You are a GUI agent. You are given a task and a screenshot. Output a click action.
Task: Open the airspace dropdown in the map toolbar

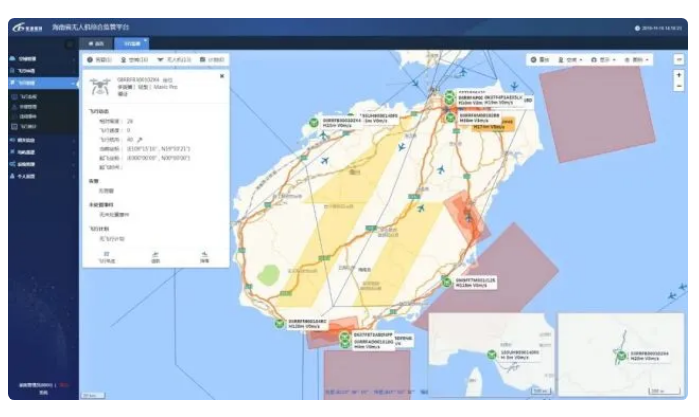(569, 60)
